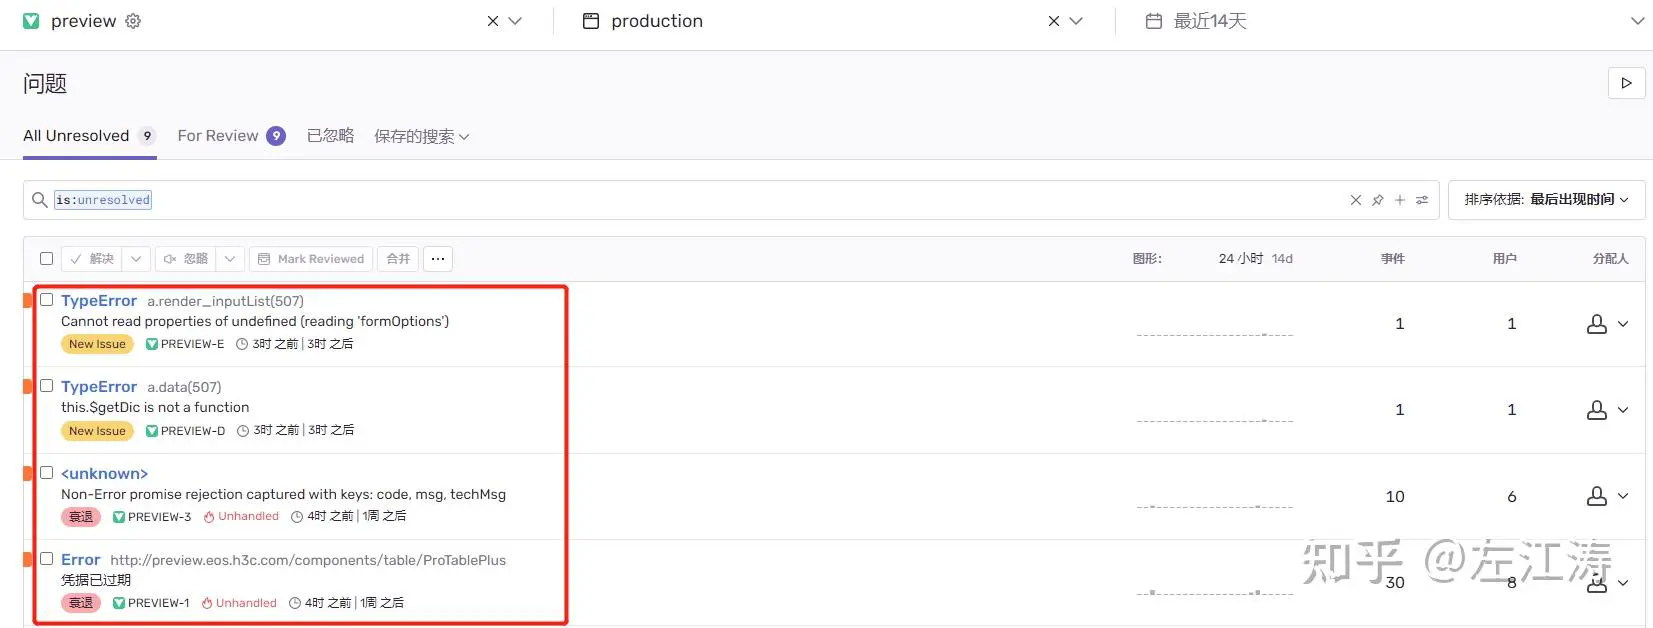Viewport: 1653px width, 628px height.
Task: Select the <unknown> issue checkbox
Action: [46, 473]
